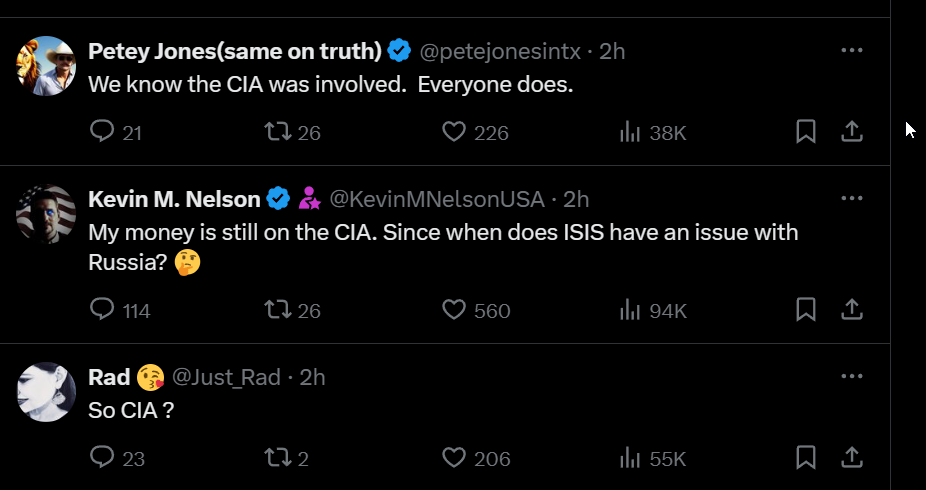
Task: Click Kevin M. Nelson's display name
Action: 175,199
